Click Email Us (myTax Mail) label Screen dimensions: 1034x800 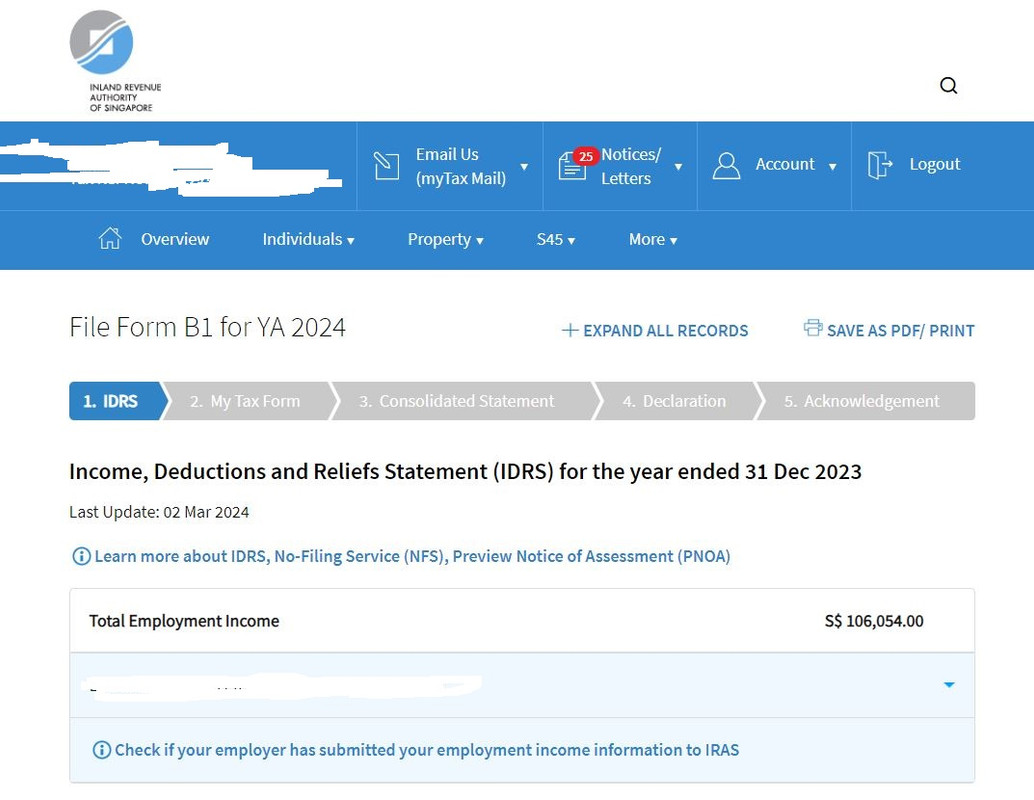point(461,166)
